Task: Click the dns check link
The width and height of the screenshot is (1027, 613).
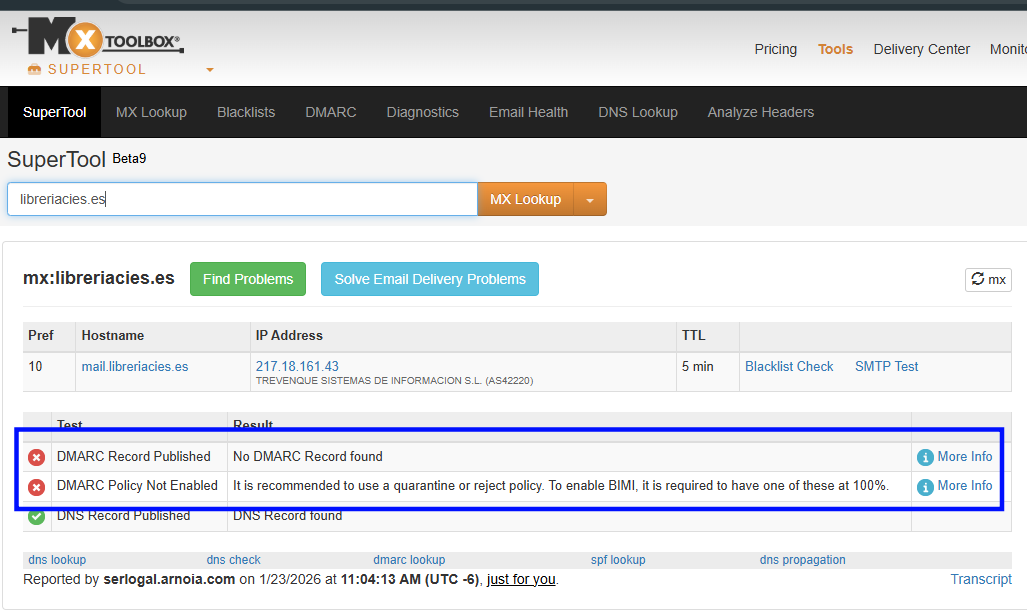Action: [x=233, y=560]
